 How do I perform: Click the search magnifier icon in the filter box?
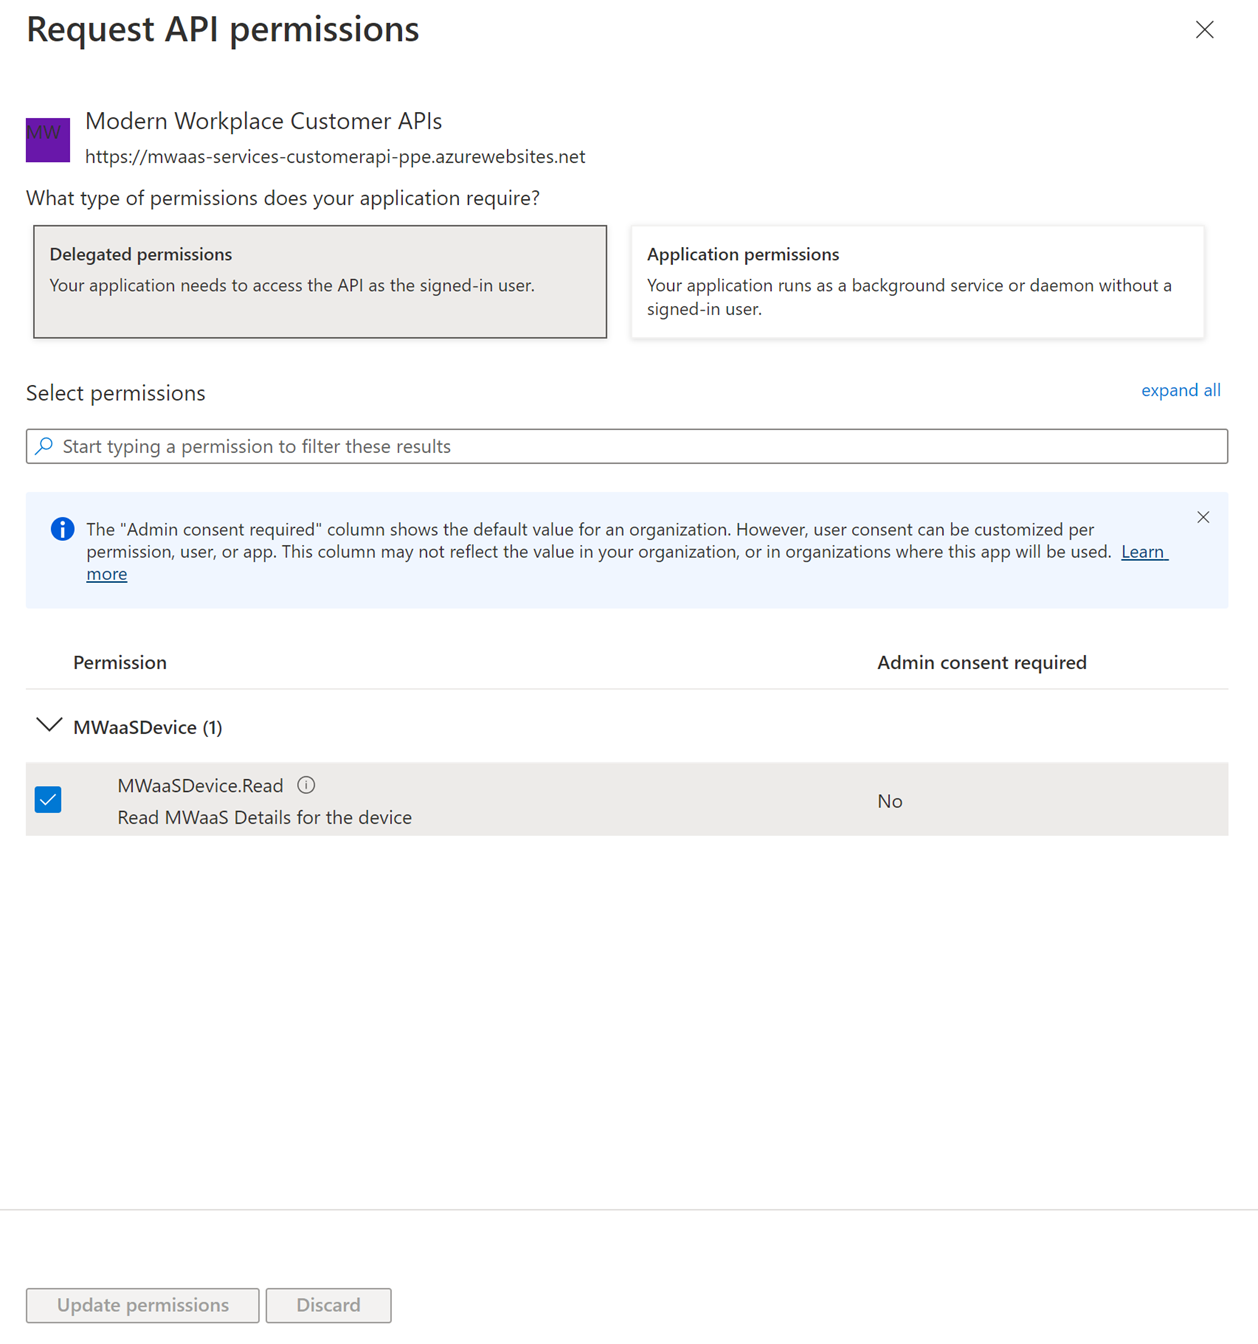(x=44, y=446)
